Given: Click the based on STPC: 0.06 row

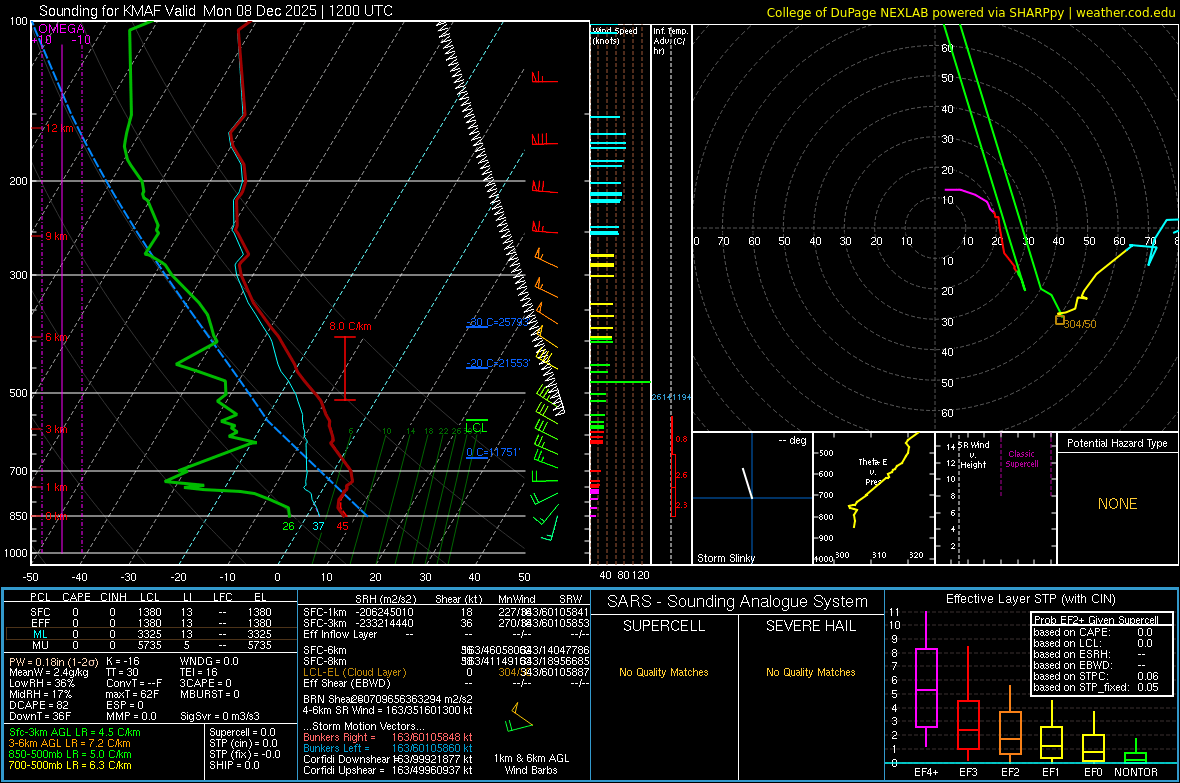Looking at the screenshot, I should 1096,676.
